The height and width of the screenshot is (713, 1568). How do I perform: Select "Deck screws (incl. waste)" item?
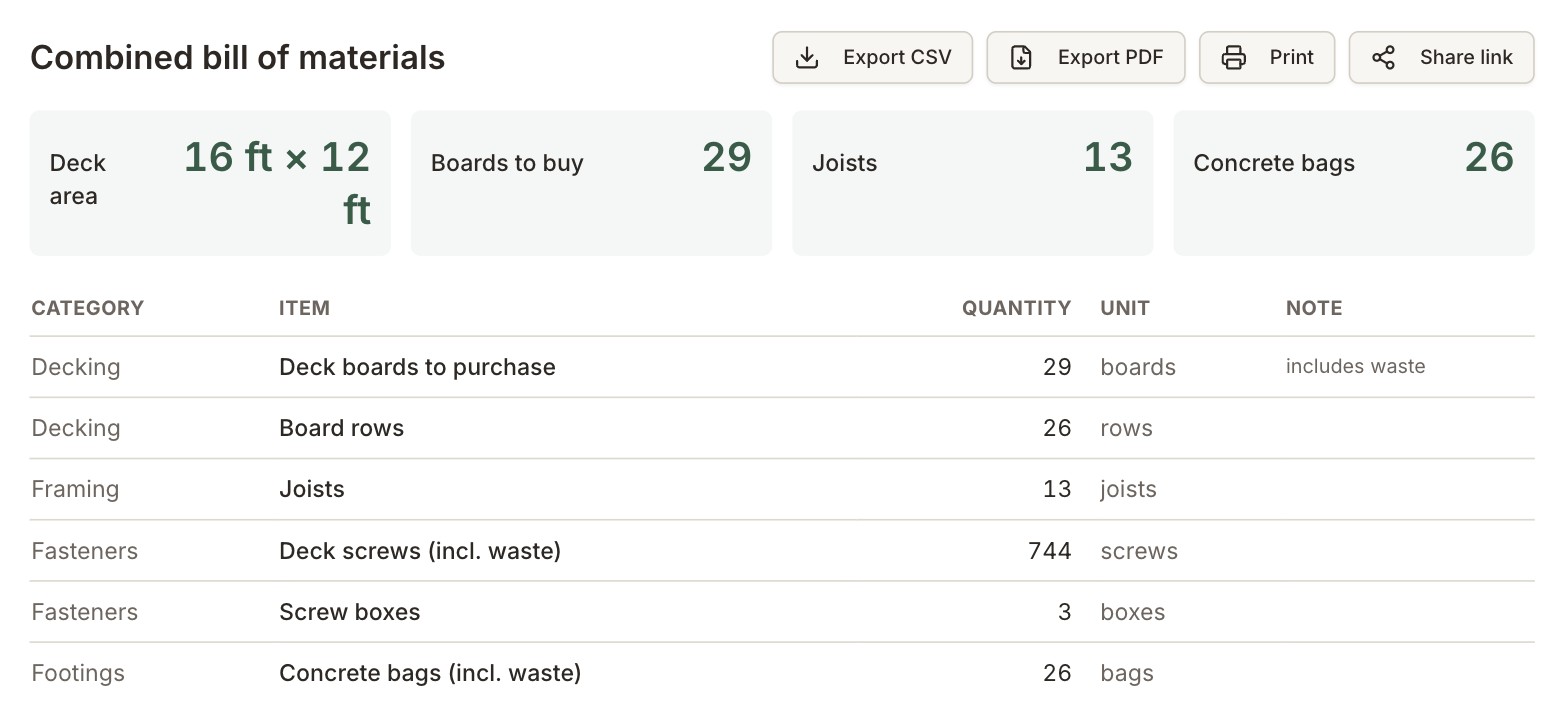click(420, 551)
